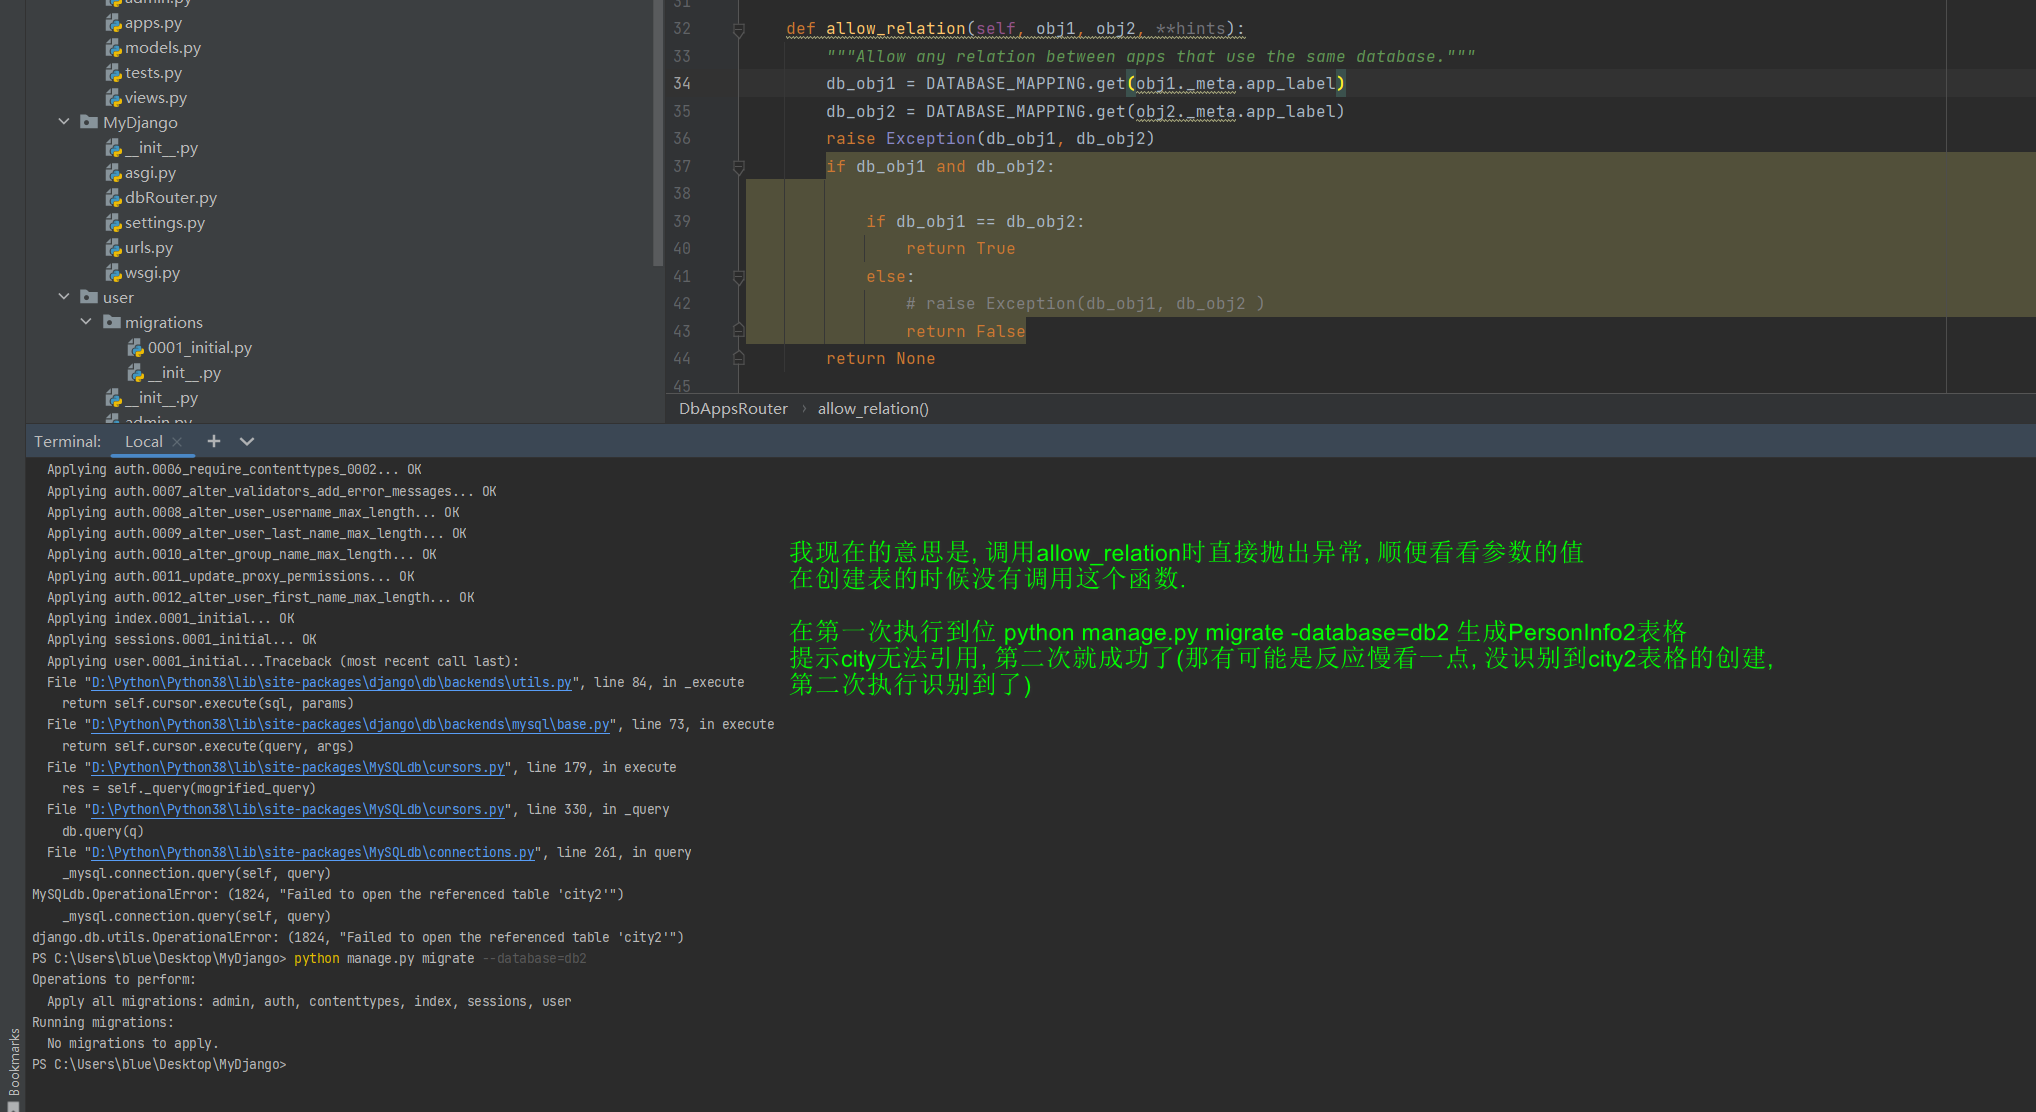Click the user folder icon
Image resolution: width=2036 pixels, height=1112 pixels.
coord(89,297)
